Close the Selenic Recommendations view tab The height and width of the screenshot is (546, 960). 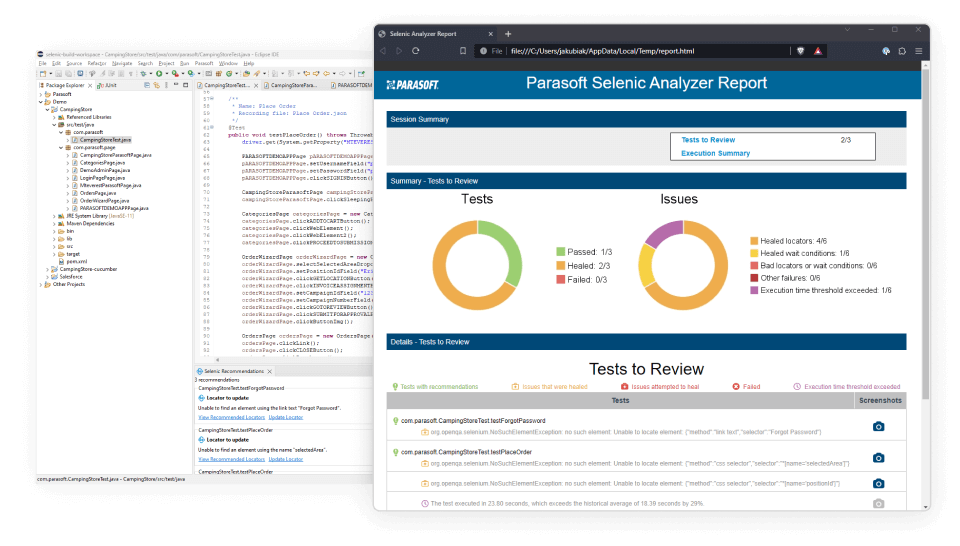click(269, 371)
